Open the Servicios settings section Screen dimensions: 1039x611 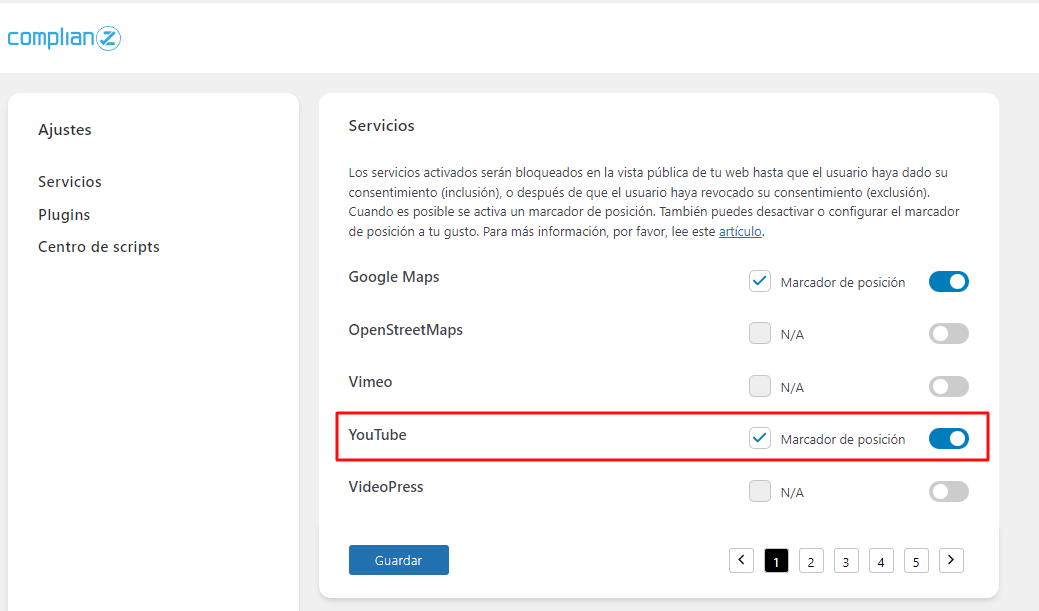[x=70, y=182]
